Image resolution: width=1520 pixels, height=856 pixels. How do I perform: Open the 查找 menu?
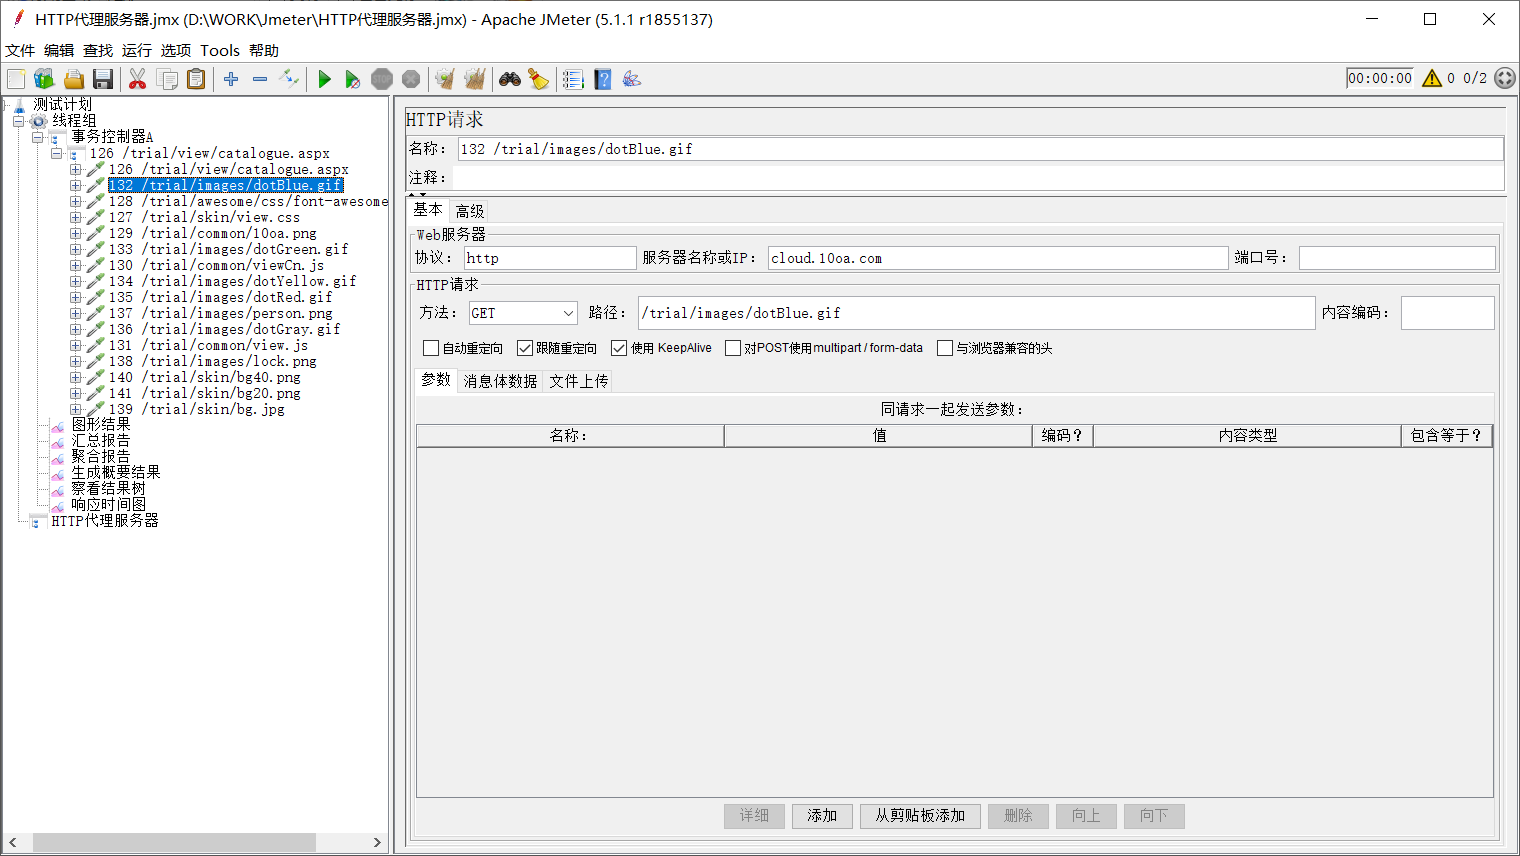point(98,50)
